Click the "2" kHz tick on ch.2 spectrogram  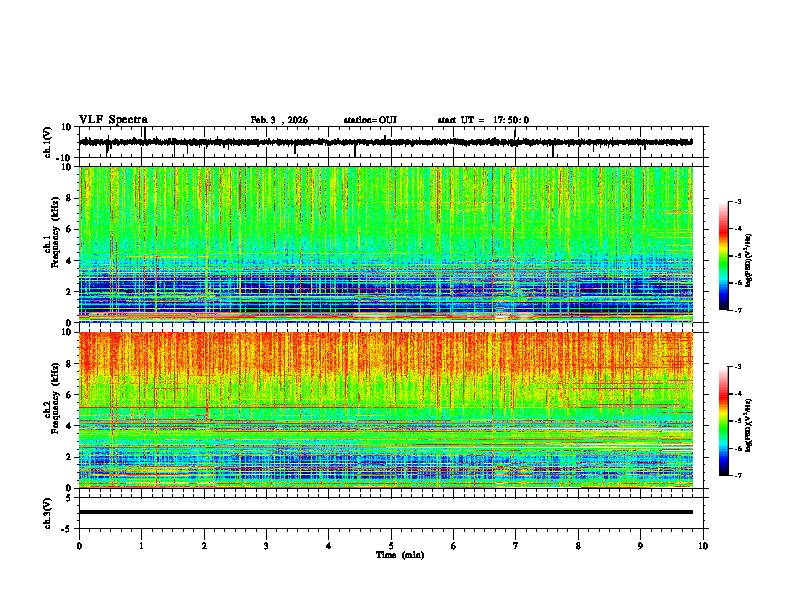tap(69, 457)
